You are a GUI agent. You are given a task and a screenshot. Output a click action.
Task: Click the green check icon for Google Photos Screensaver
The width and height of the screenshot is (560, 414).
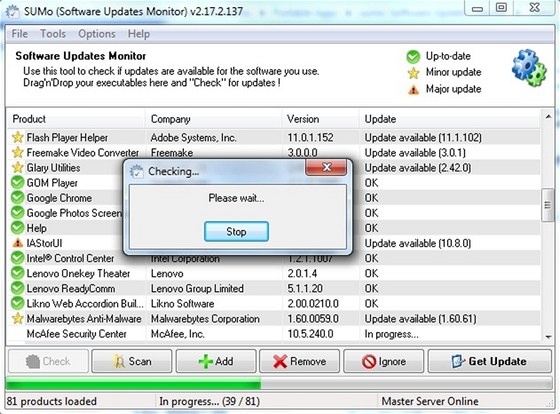coord(18,213)
